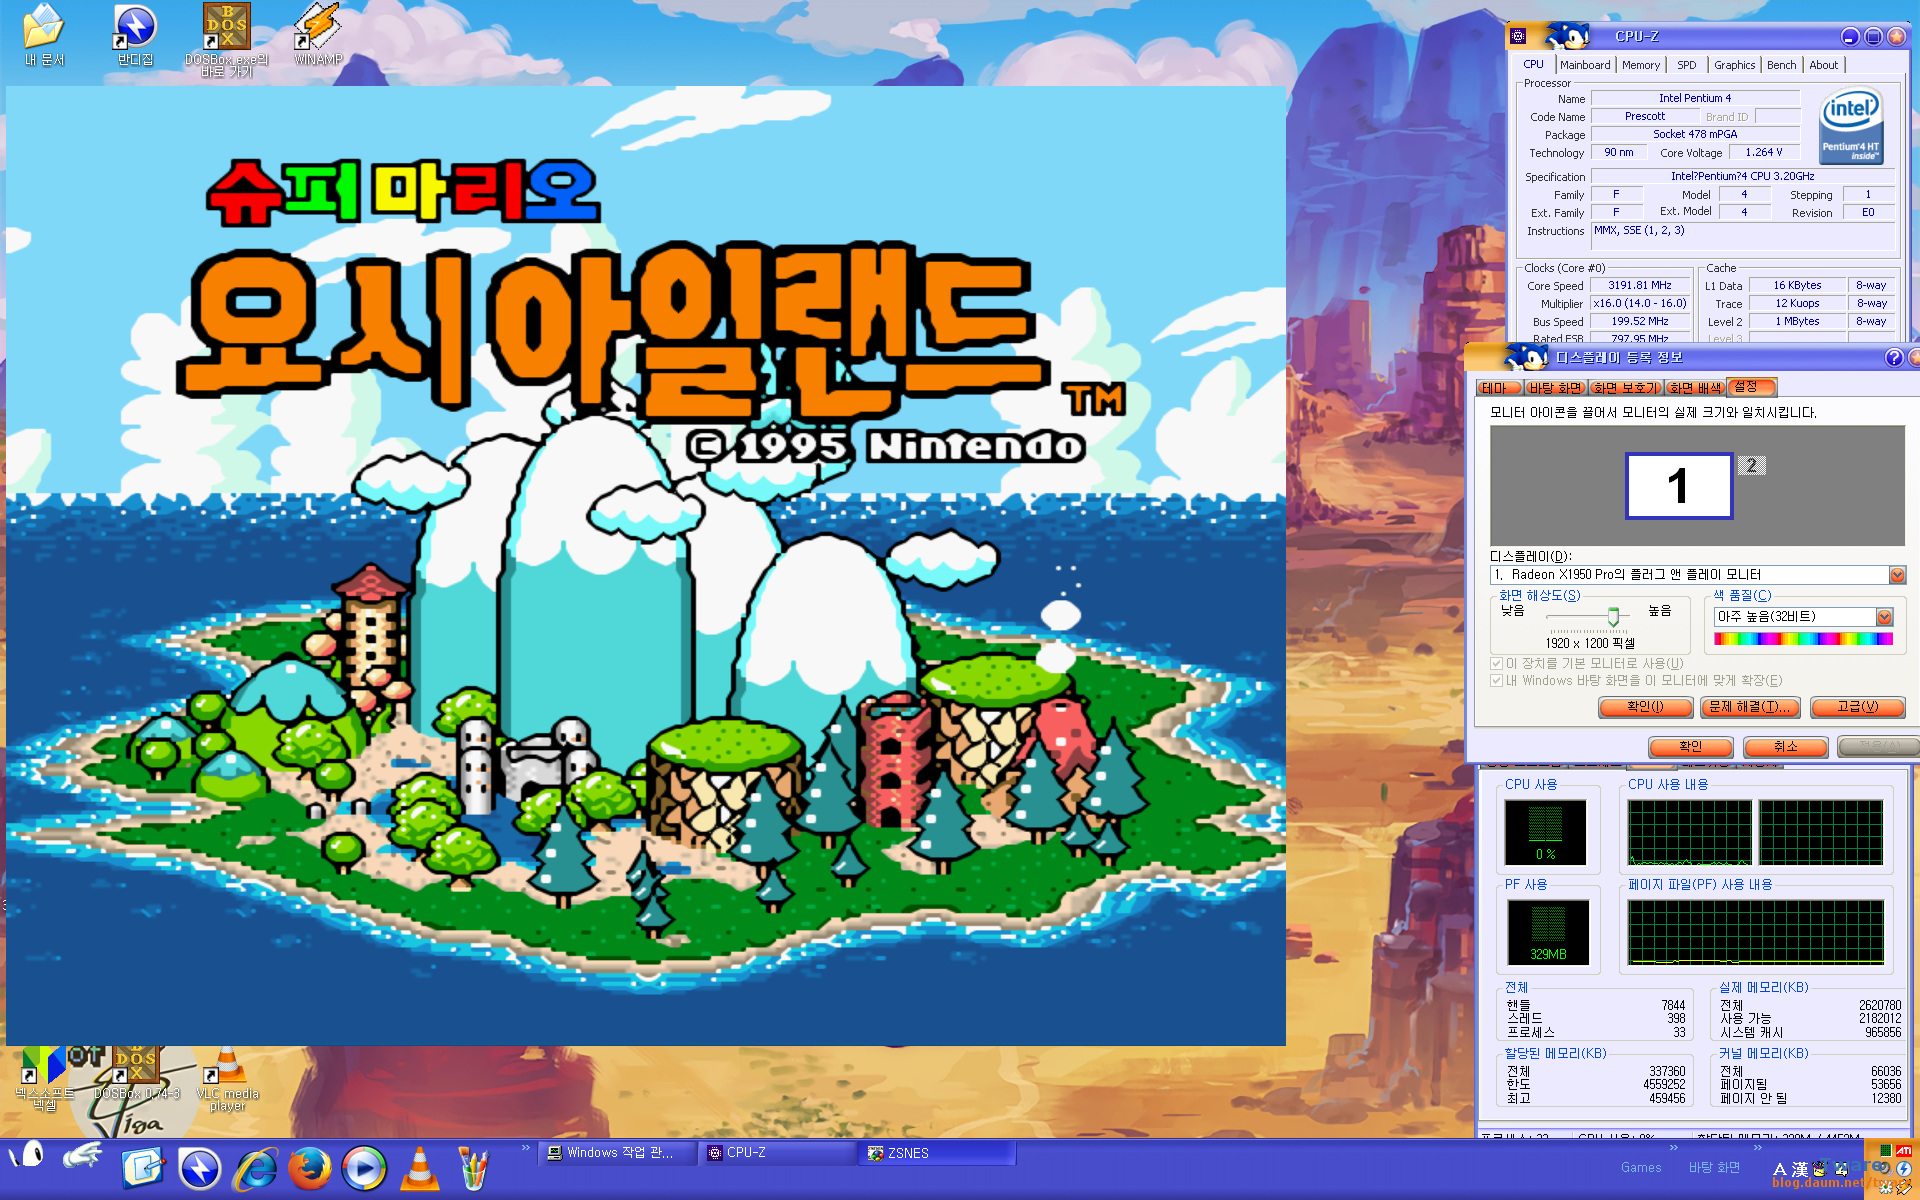Click the paint brushes cup quick launch icon

(x=473, y=1168)
